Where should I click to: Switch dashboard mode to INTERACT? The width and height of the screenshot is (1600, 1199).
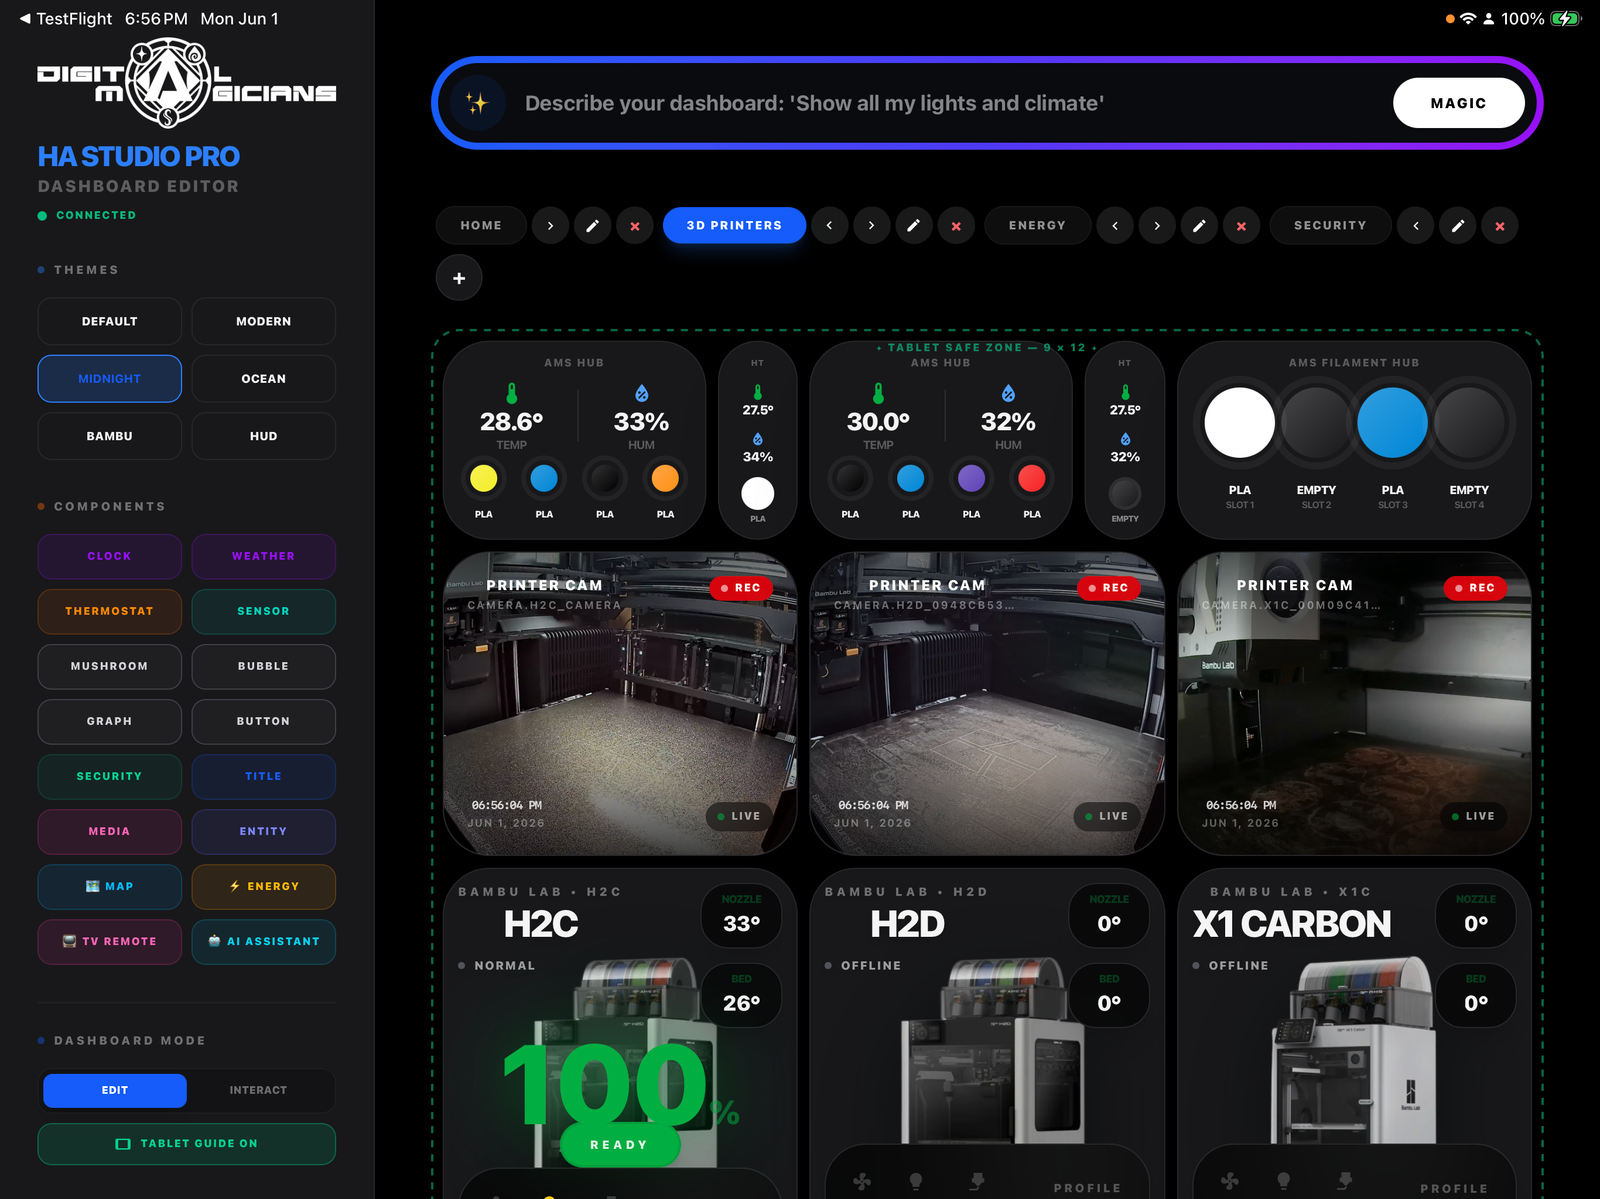[x=258, y=1090]
